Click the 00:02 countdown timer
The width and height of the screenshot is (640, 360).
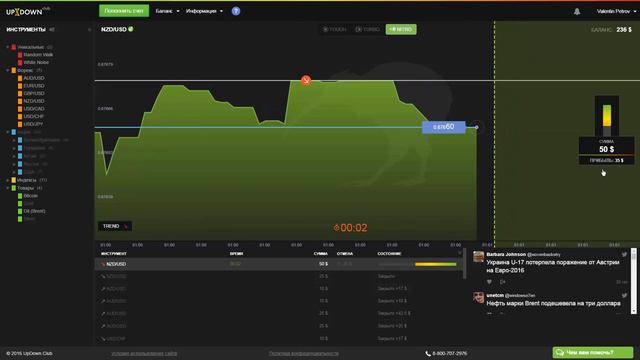(x=351, y=228)
